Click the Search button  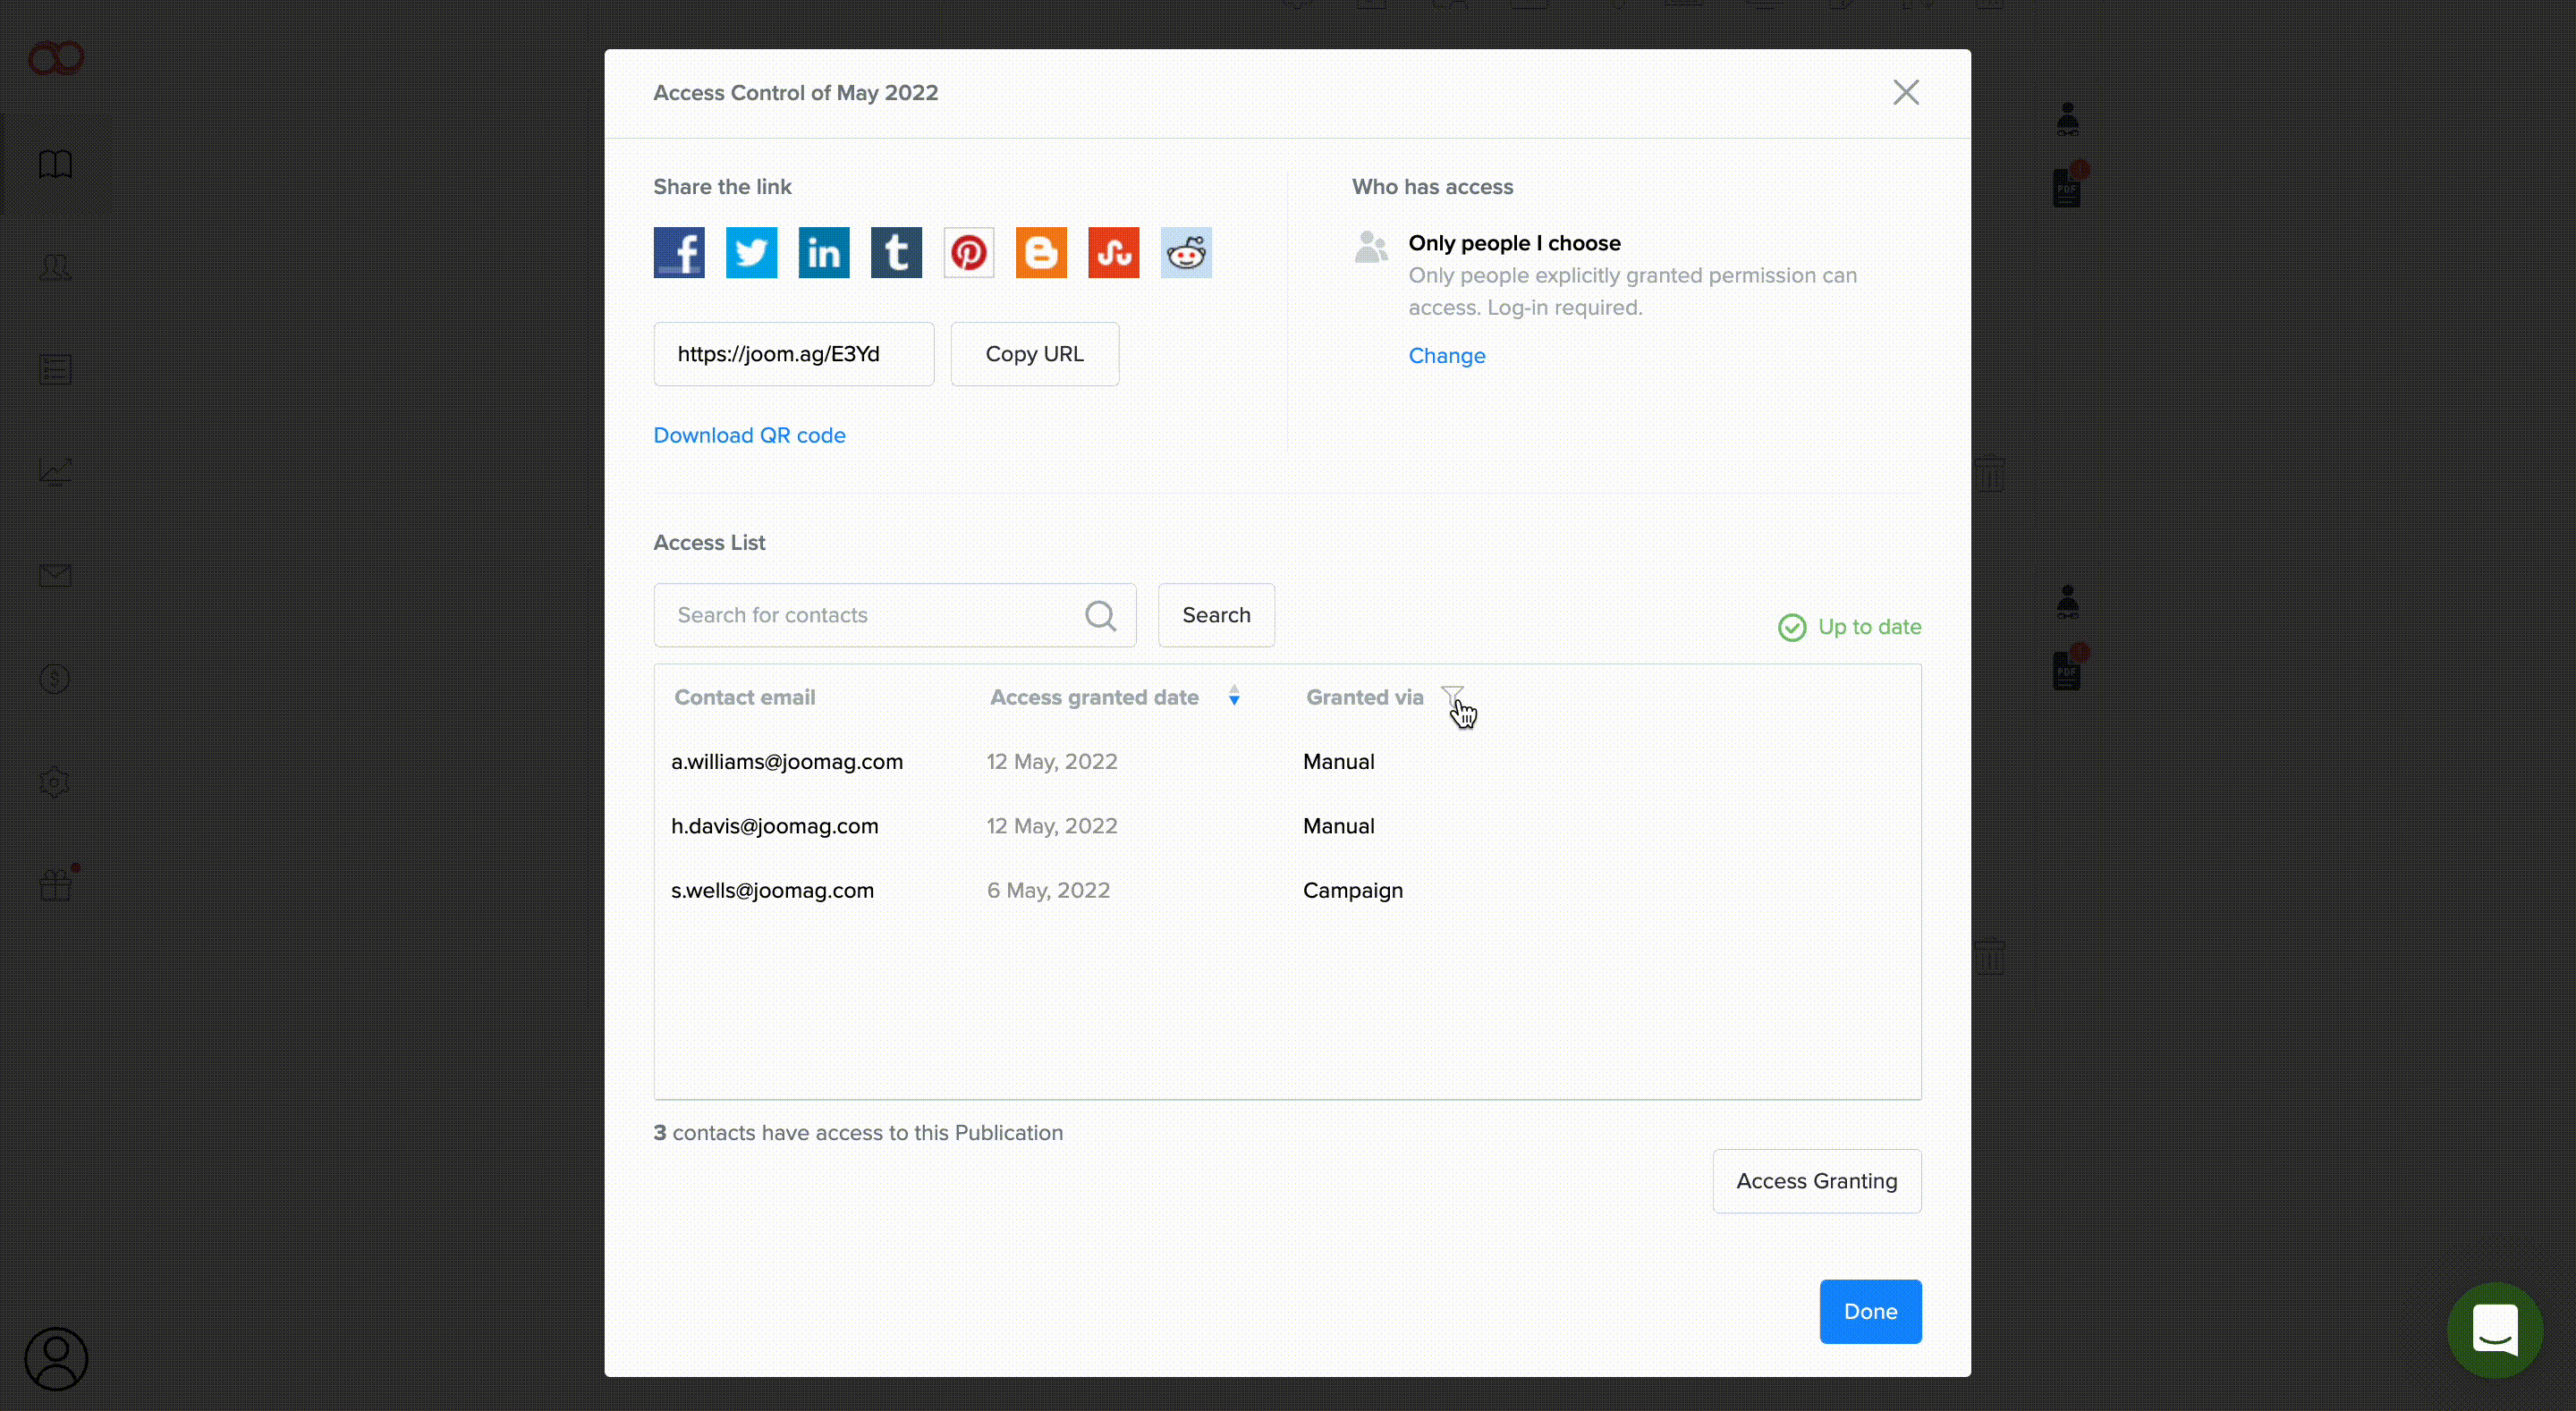1216,615
